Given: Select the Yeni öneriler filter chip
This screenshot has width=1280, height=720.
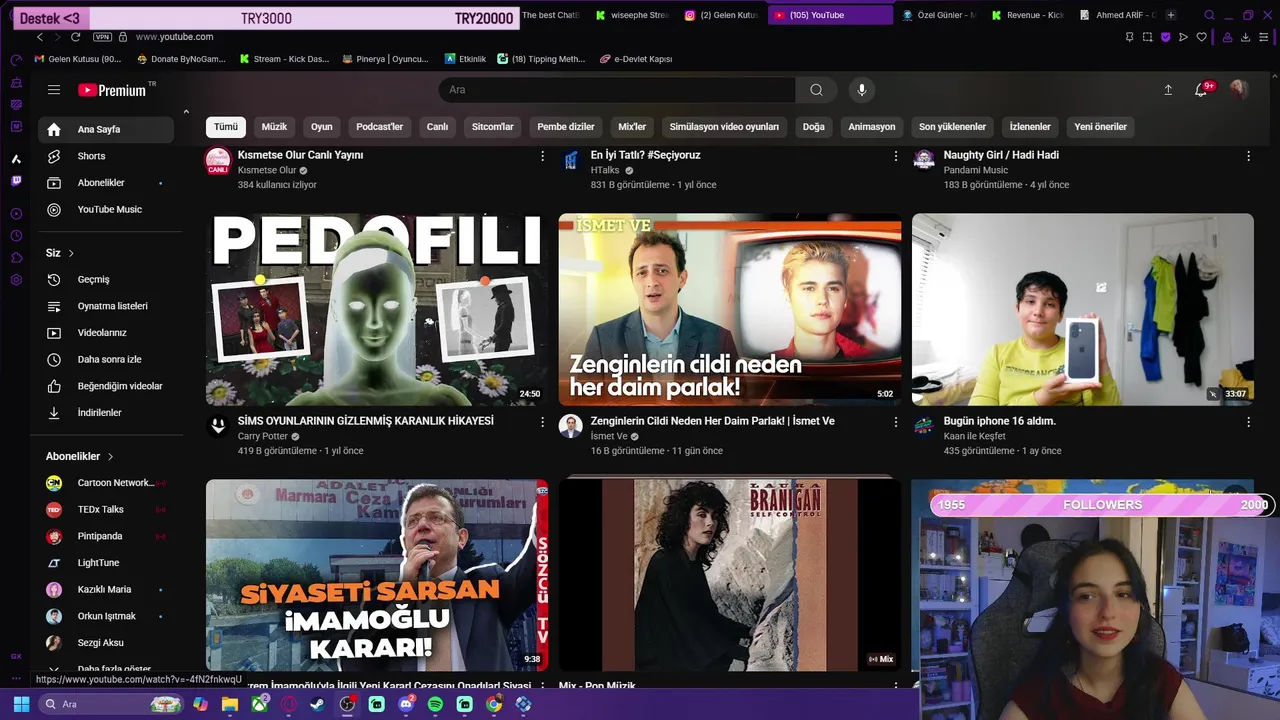Looking at the screenshot, I should [x=1100, y=127].
